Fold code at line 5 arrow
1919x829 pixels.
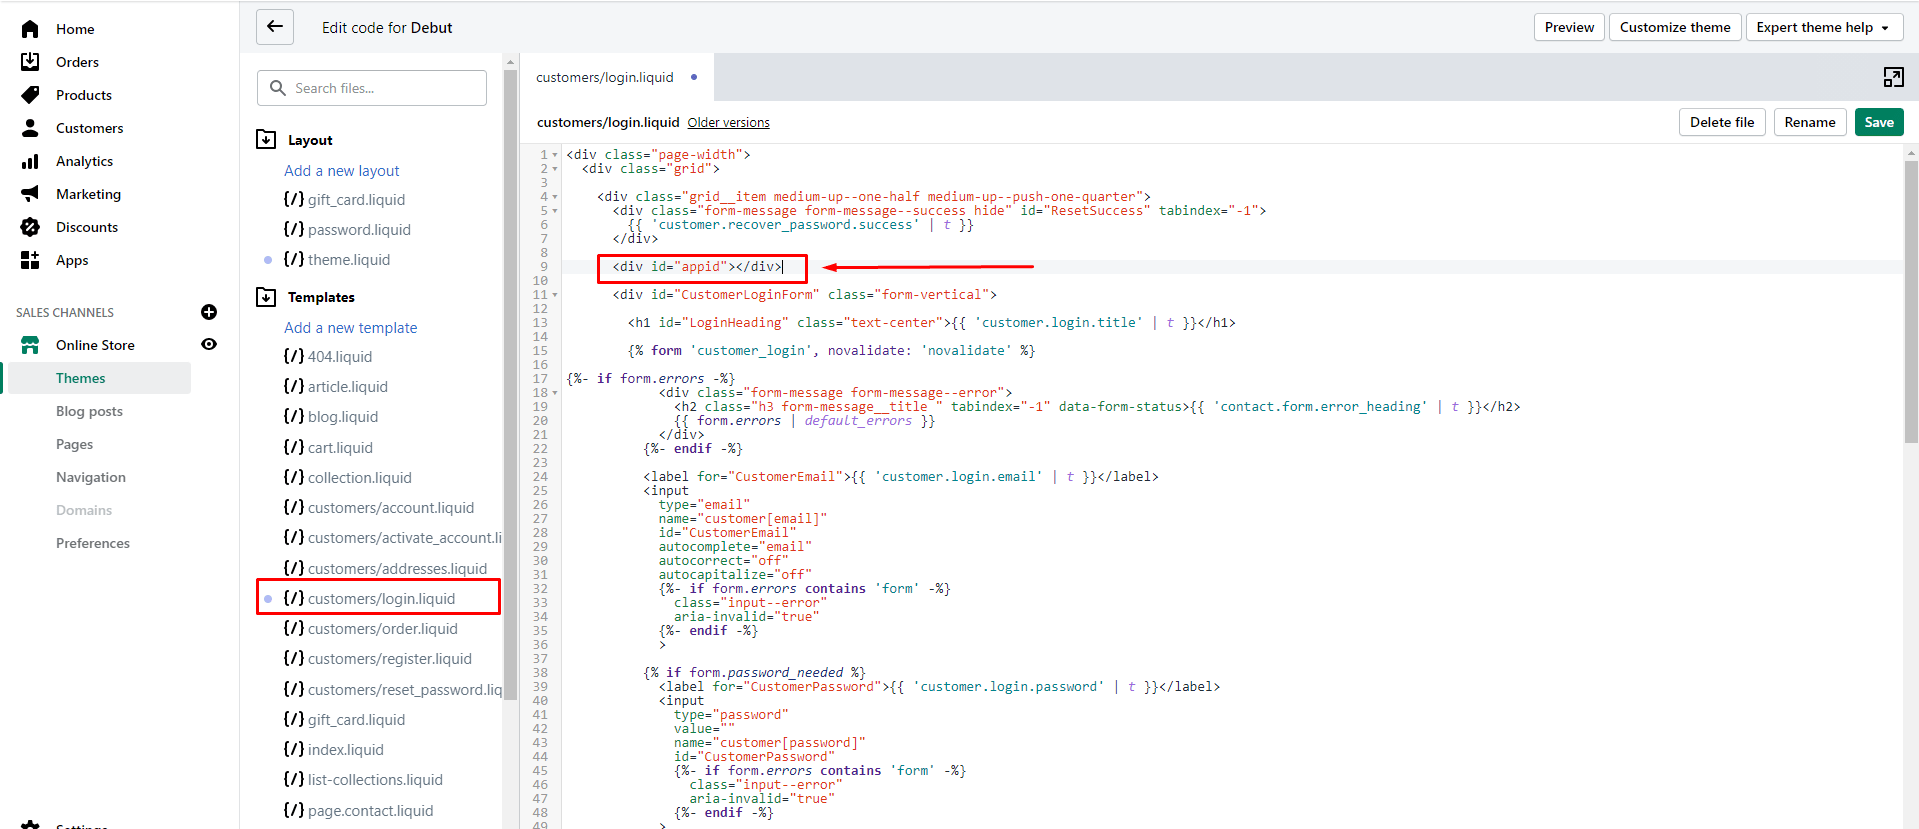coord(555,211)
